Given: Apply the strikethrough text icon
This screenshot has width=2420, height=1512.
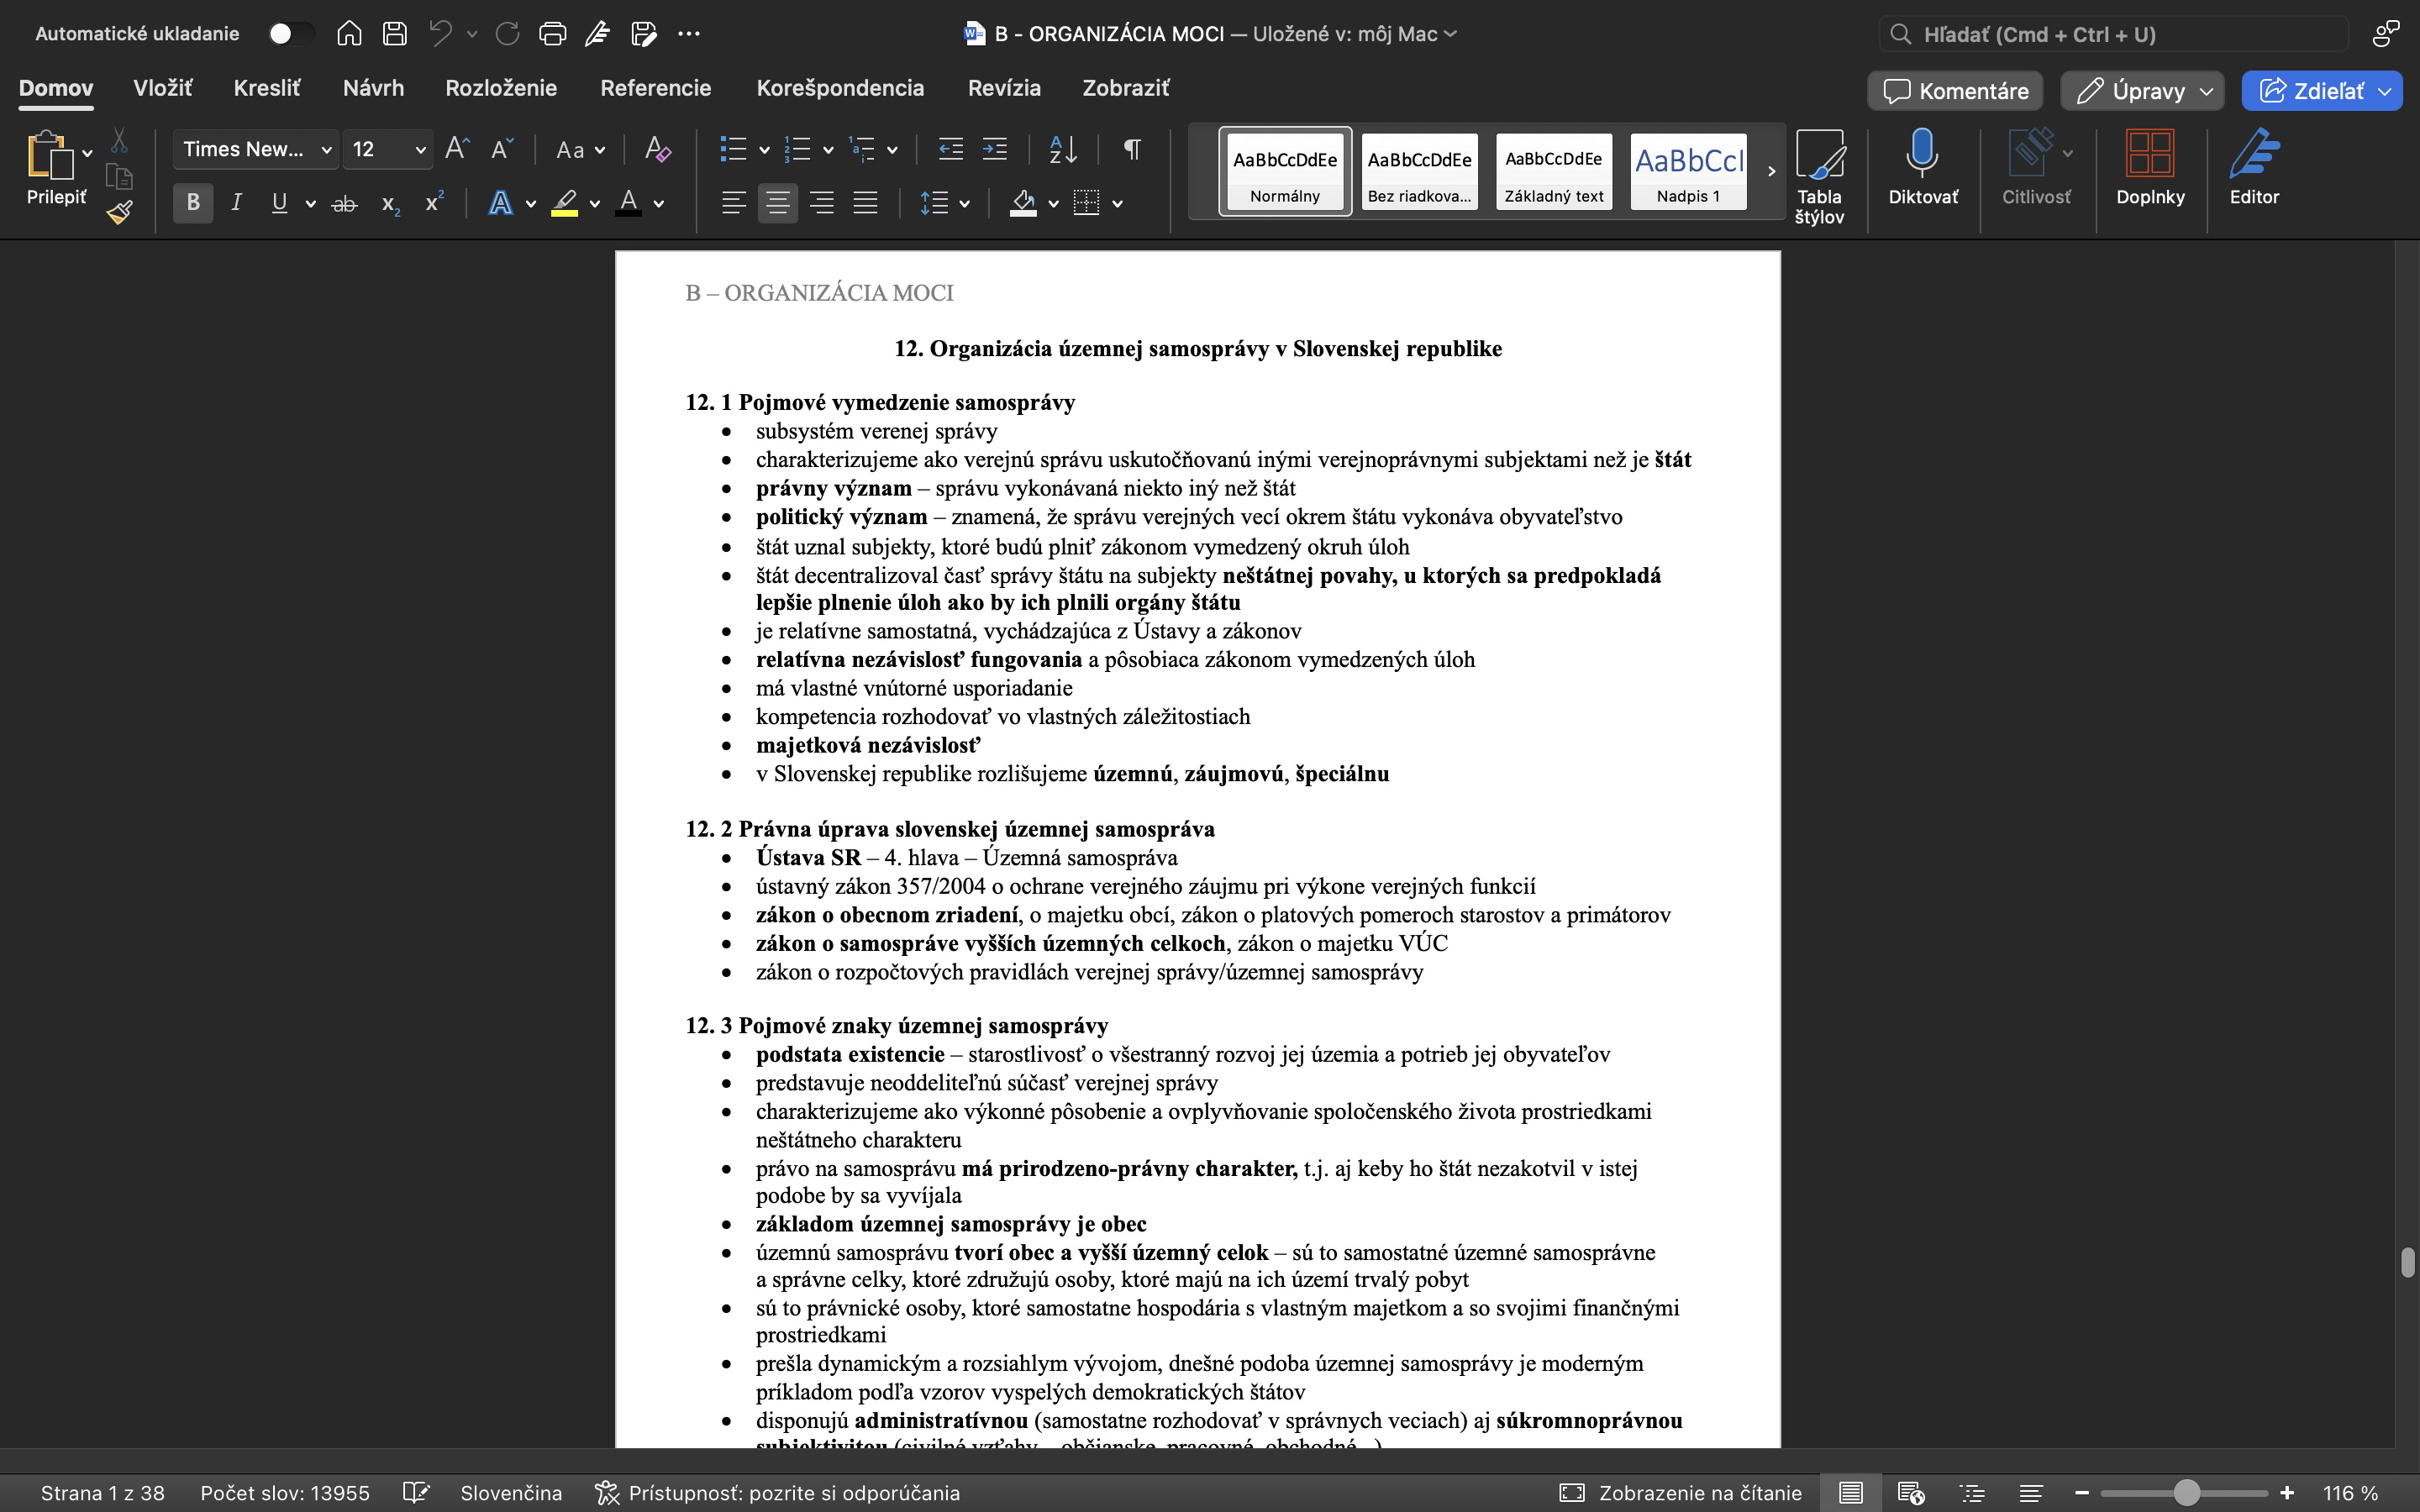Looking at the screenshot, I should (344, 204).
